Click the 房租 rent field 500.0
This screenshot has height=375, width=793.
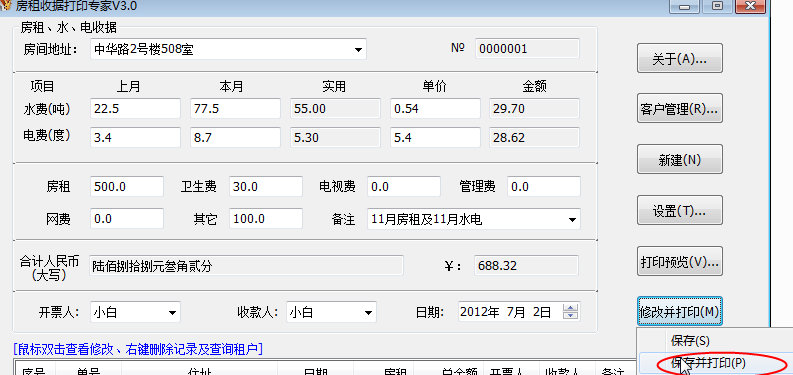[x=127, y=187]
